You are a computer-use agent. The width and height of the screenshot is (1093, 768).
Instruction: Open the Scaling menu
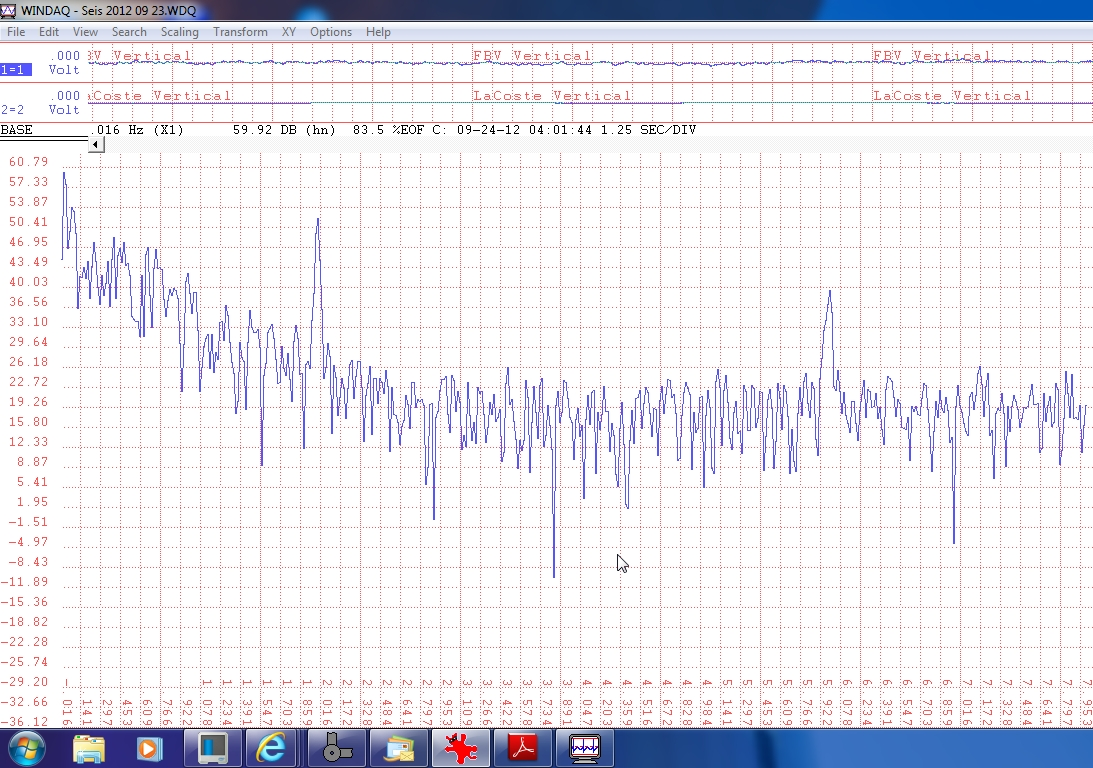[x=180, y=32]
